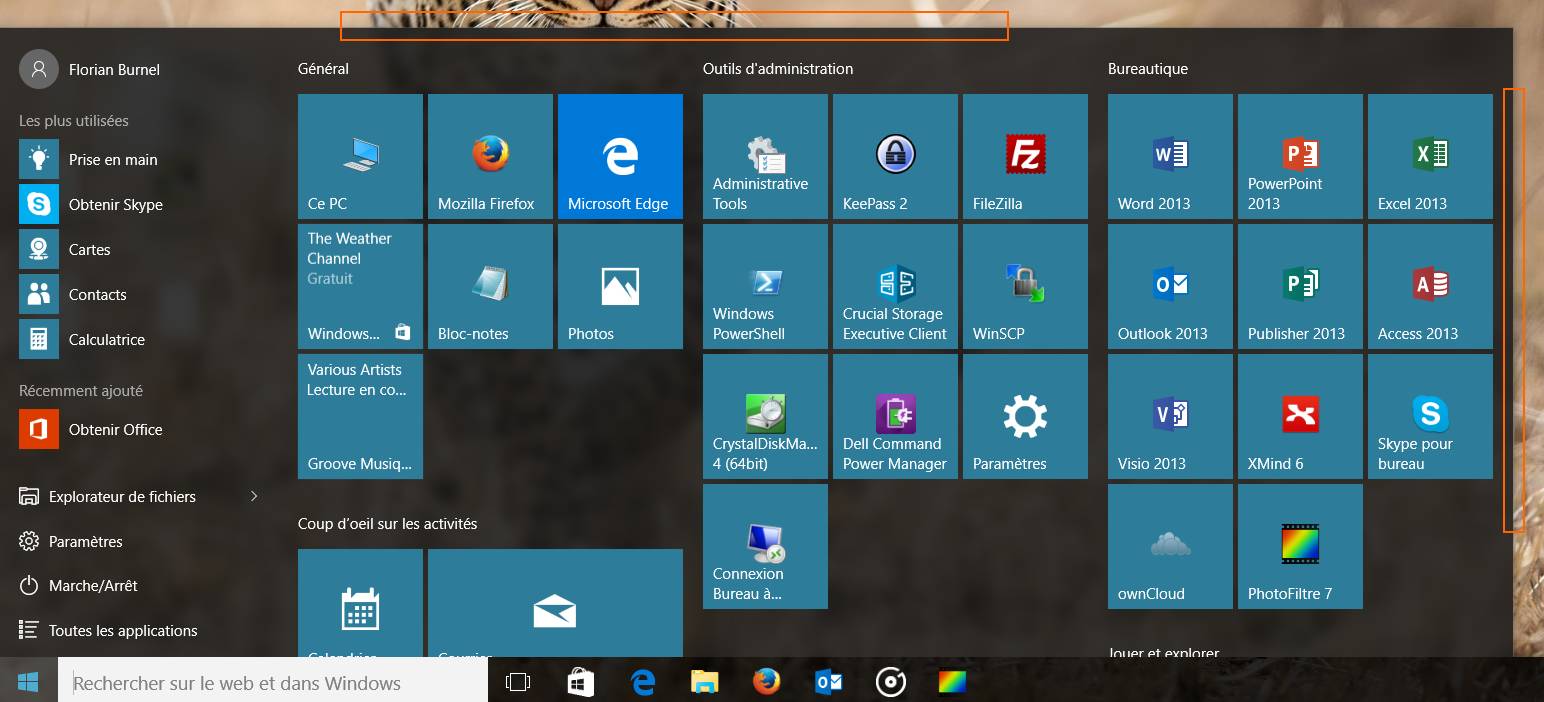Viewport: 1544px width, 702px height.
Task: Launch the XMind 6 tile
Action: tap(1300, 416)
